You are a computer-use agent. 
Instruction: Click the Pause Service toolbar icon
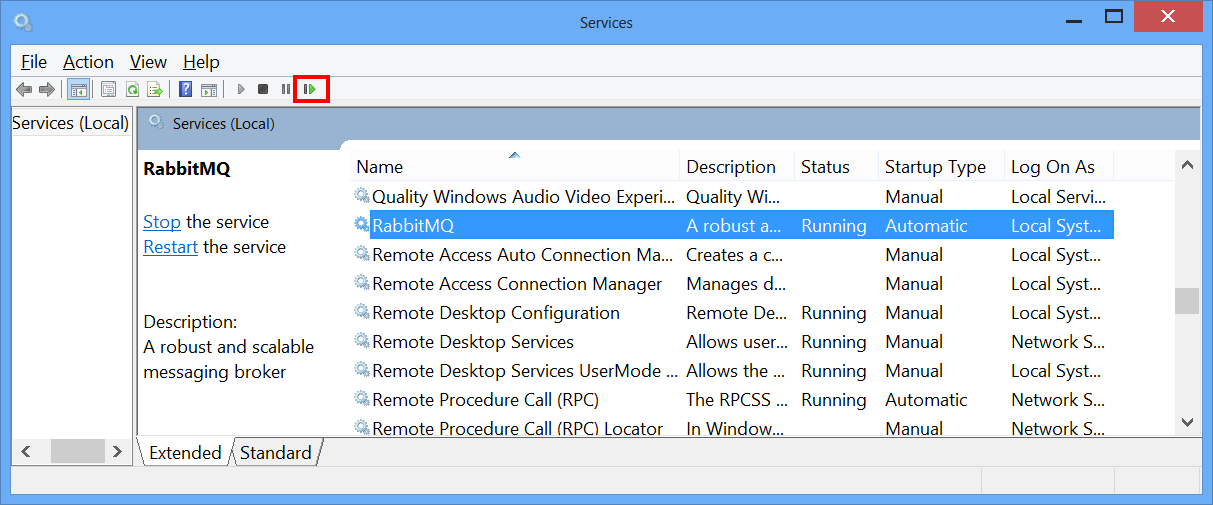[286, 90]
